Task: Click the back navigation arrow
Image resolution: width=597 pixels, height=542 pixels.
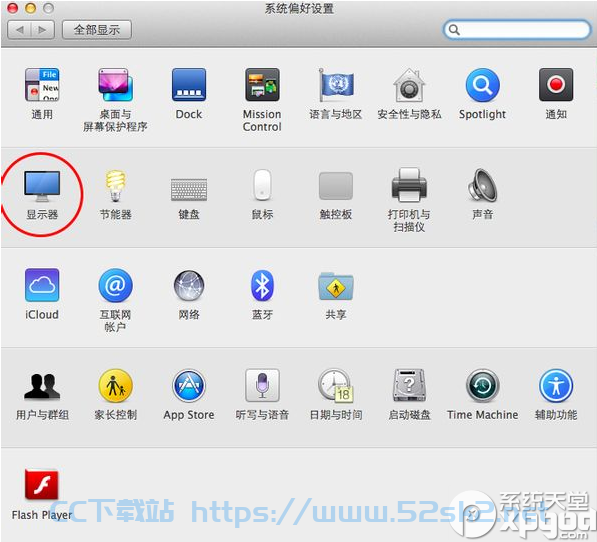Action: (19, 30)
